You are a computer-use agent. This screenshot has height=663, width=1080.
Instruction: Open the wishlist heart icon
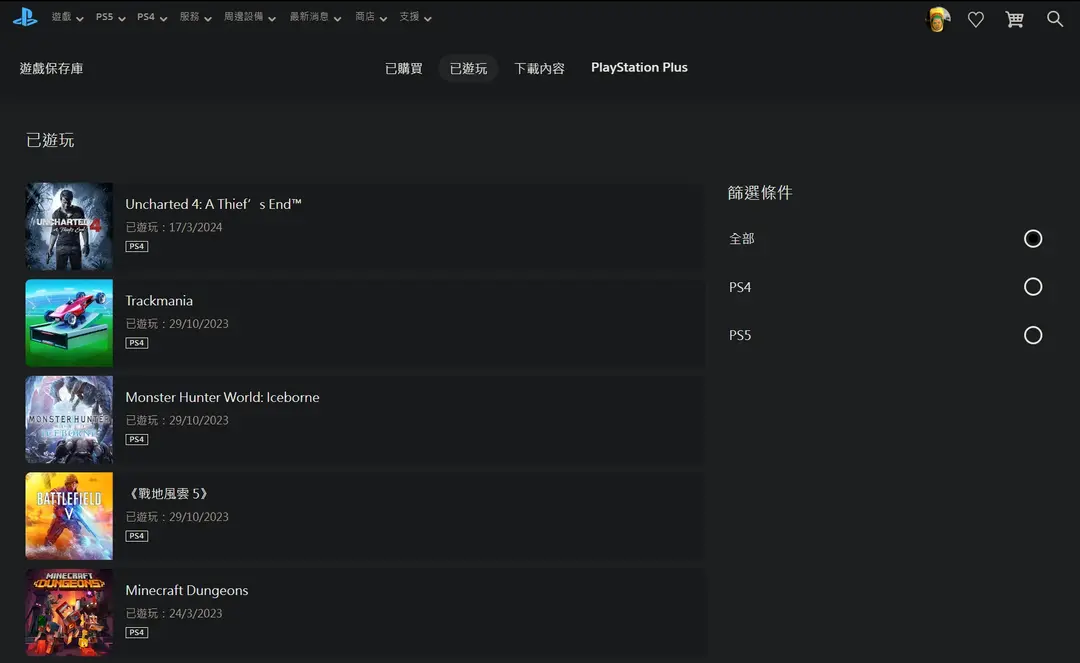click(975, 19)
